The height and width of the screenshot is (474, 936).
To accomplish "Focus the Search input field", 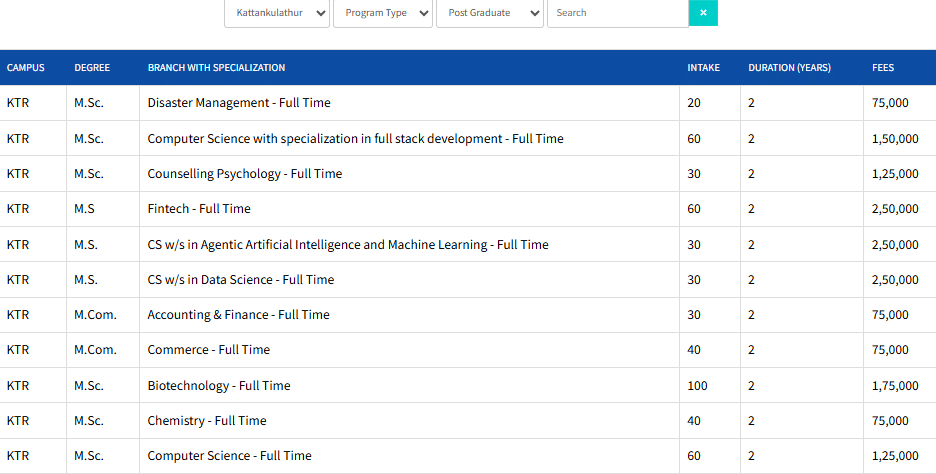I will tap(617, 13).
